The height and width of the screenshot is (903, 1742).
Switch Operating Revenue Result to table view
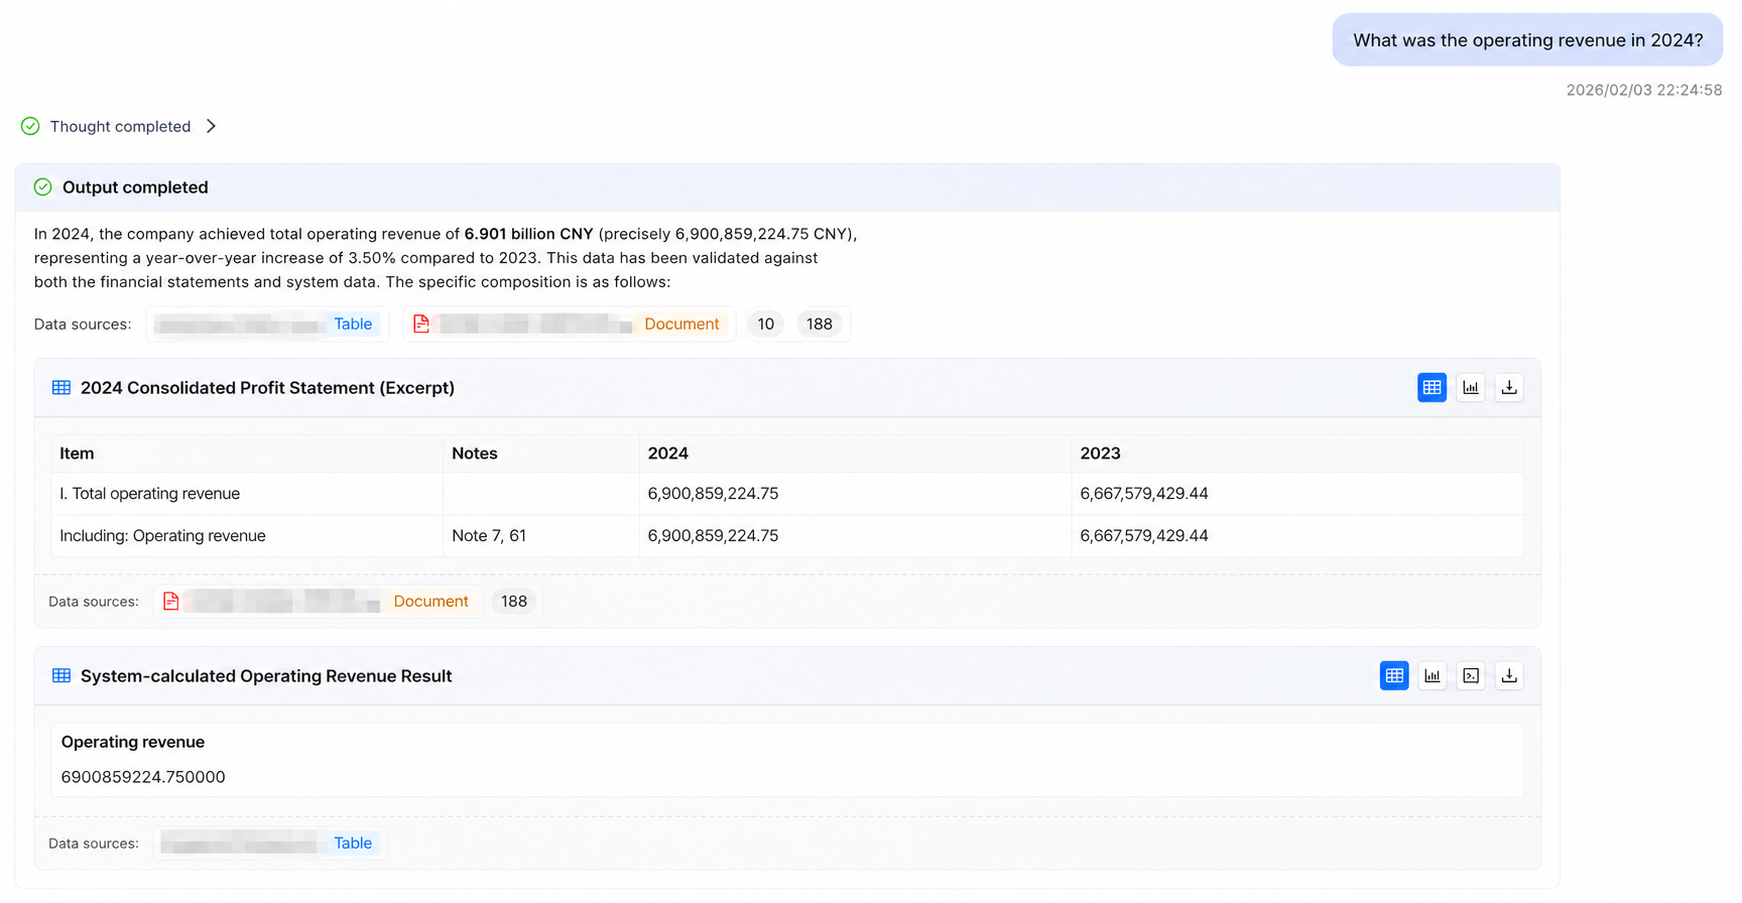[x=1393, y=676]
